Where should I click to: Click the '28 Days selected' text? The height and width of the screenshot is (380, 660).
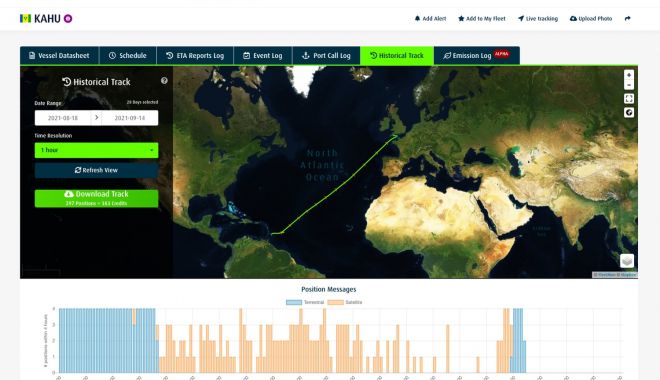point(142,102)
